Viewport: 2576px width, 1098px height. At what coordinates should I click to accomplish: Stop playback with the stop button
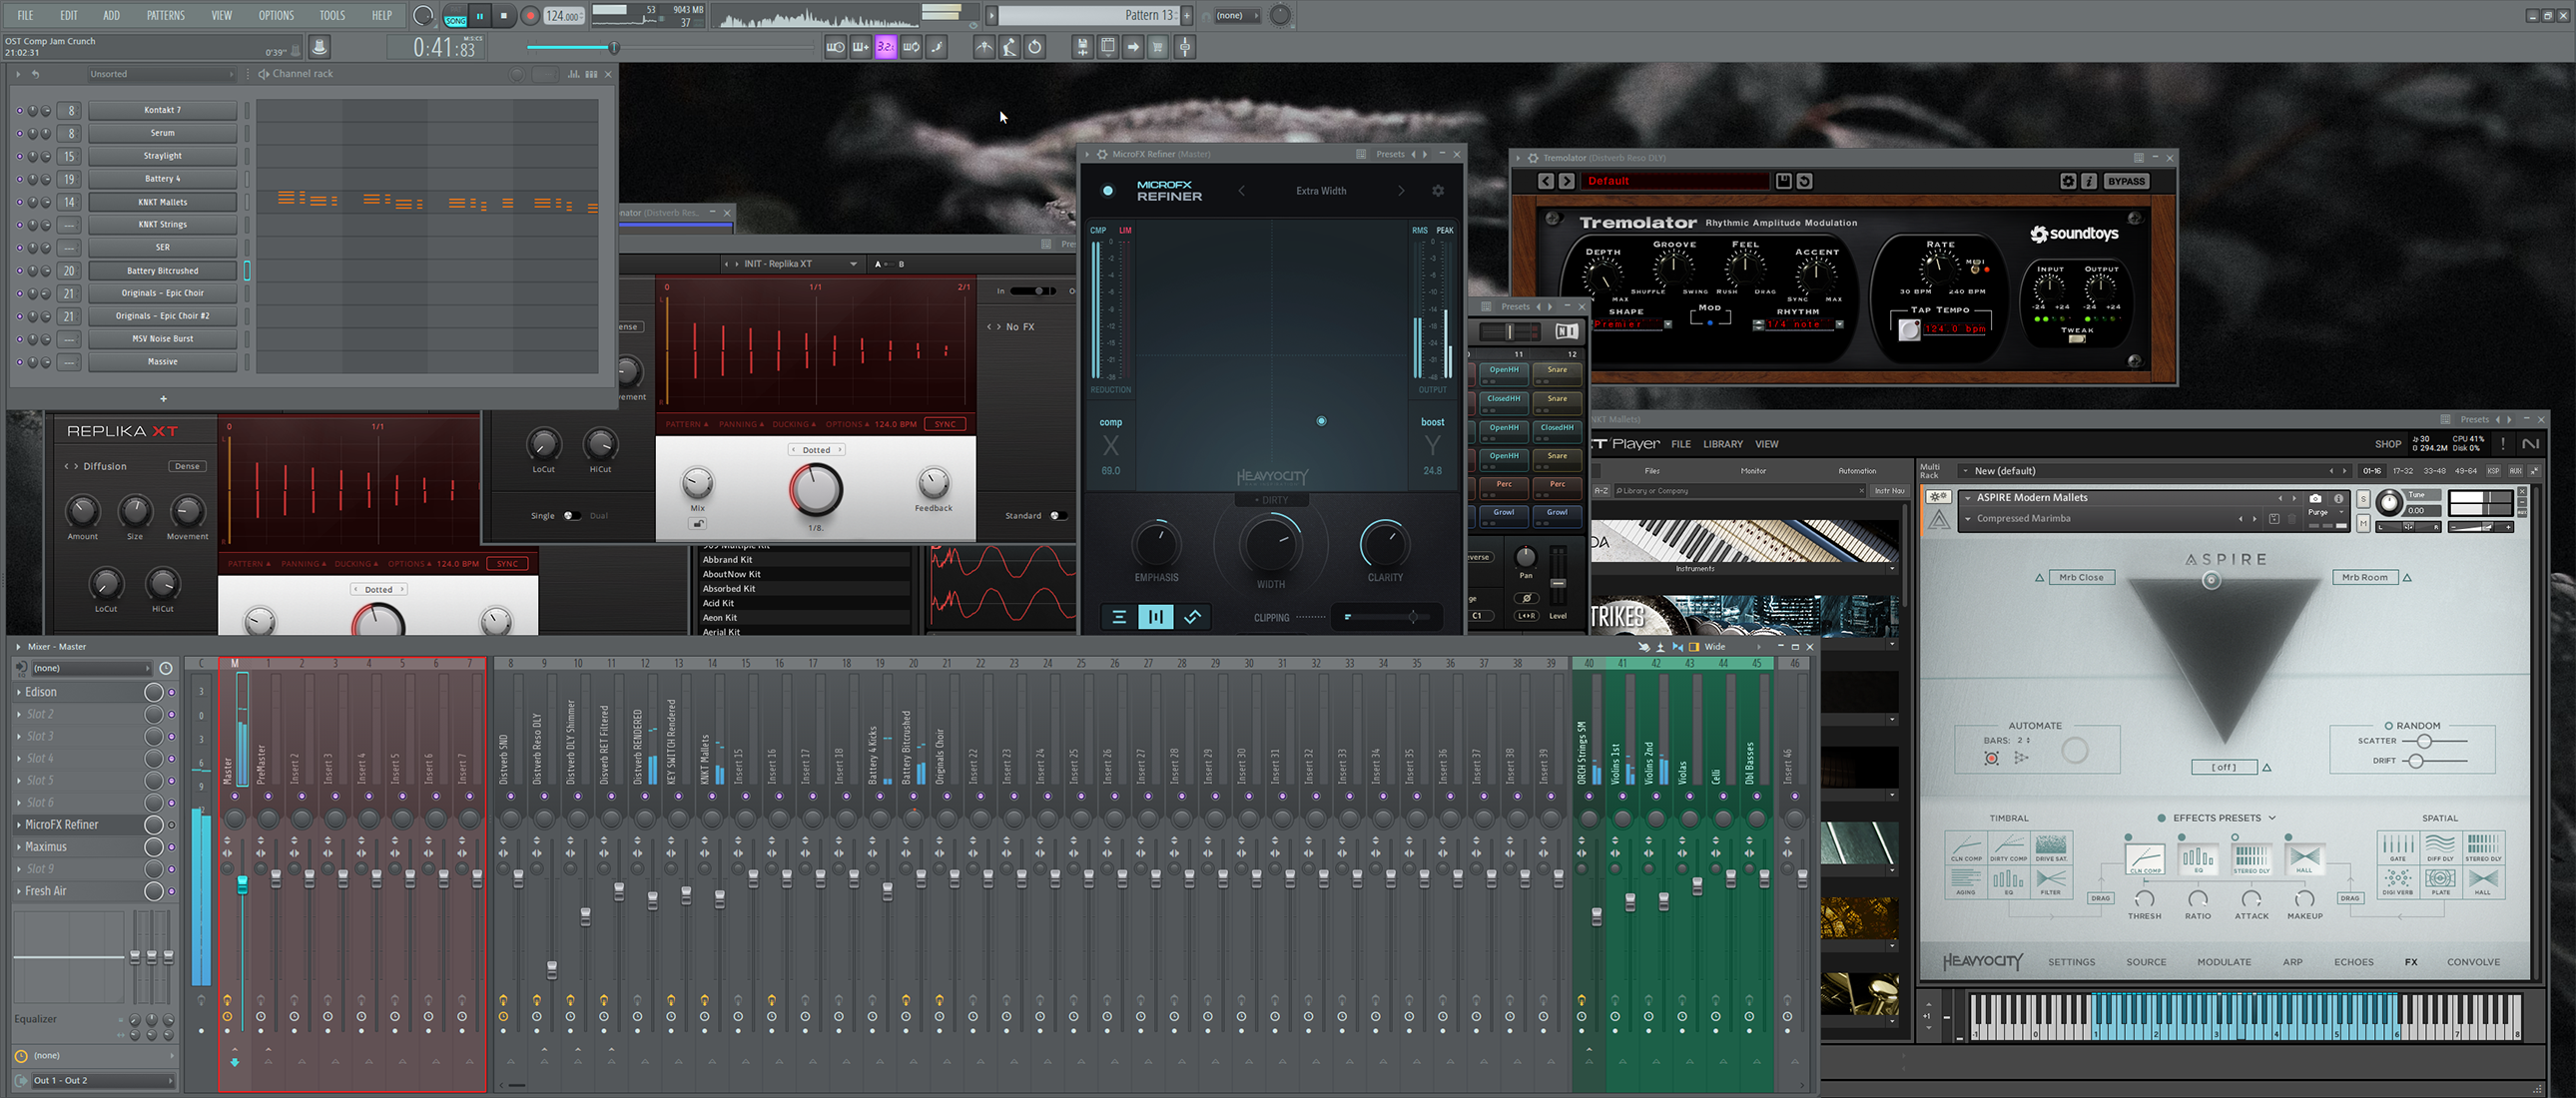tap(504, 16)
